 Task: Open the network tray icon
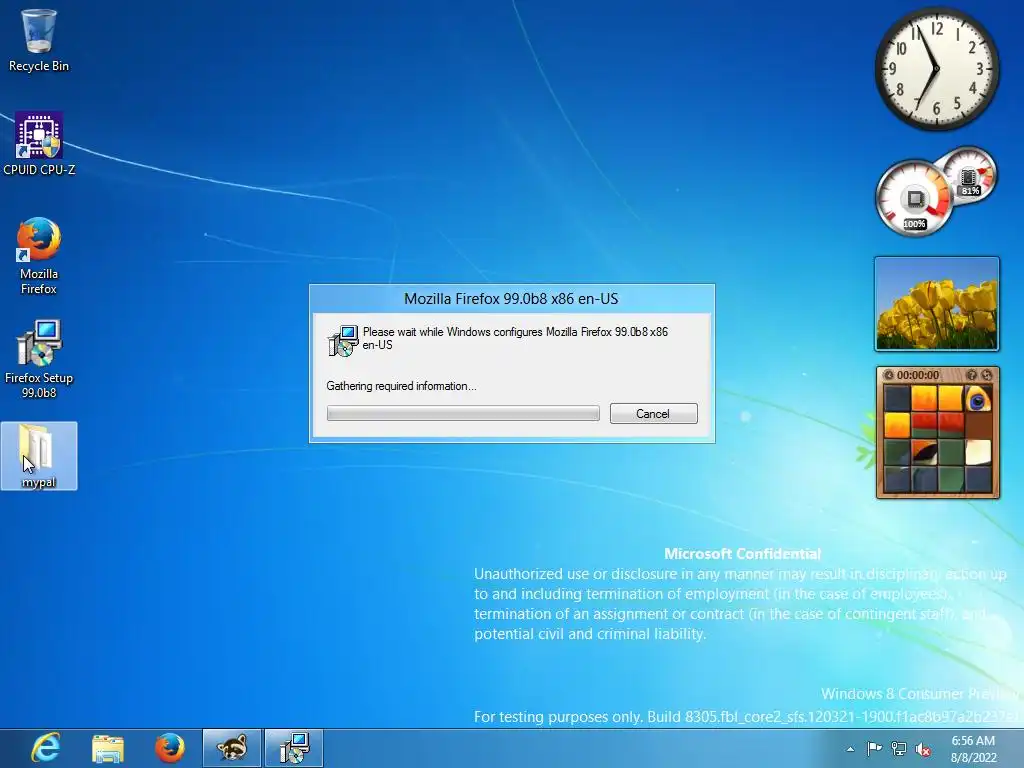899,749
